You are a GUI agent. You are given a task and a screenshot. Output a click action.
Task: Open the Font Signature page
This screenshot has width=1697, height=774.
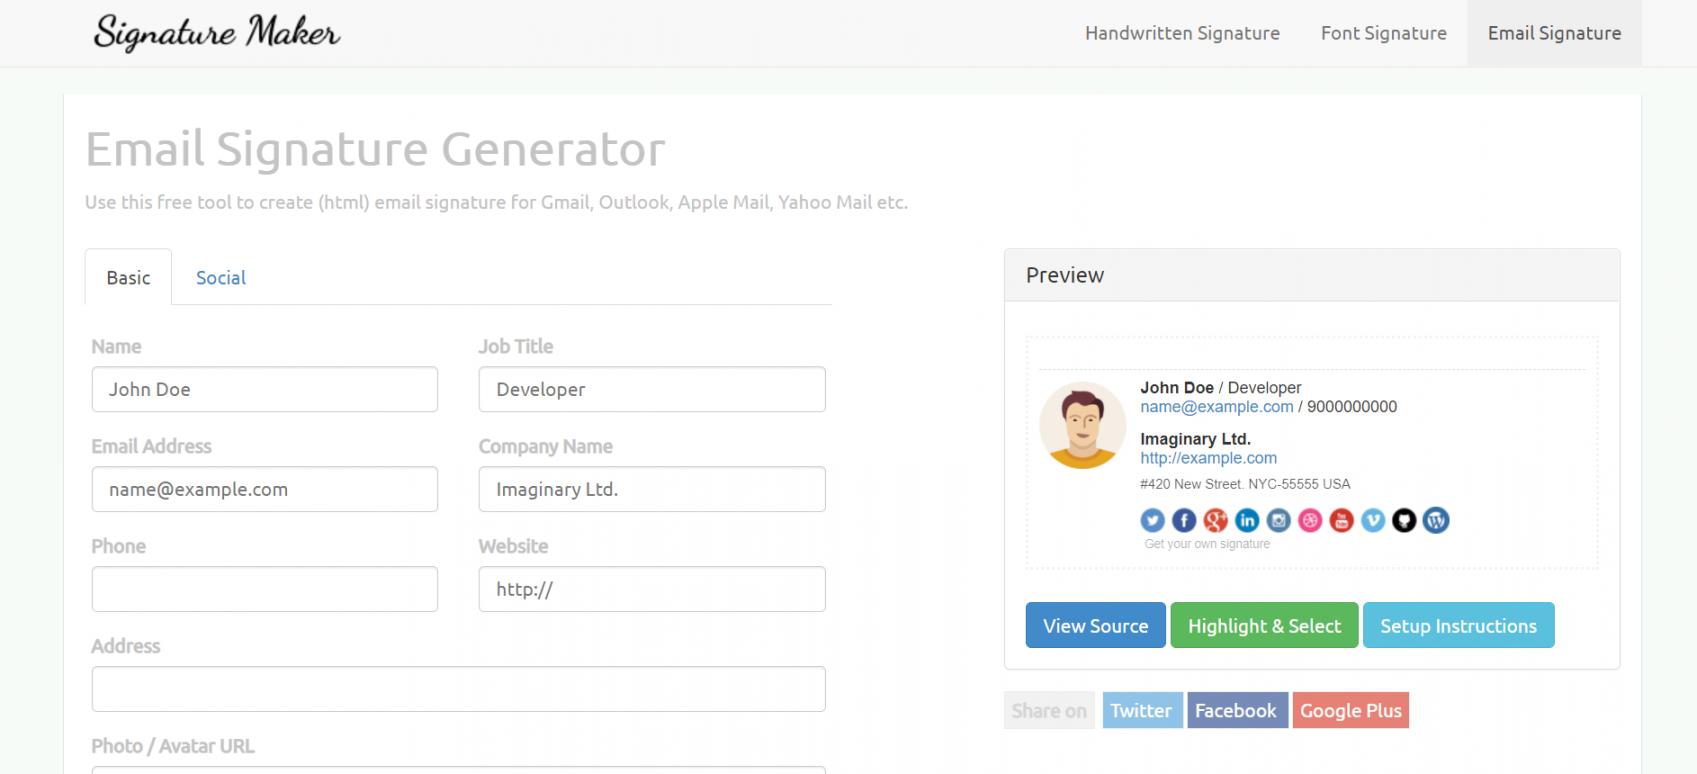1383,33
